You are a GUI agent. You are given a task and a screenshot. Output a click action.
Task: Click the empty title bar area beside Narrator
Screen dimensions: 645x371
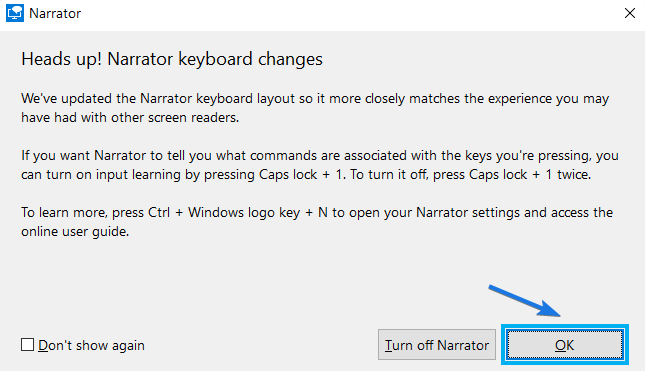[x=350, y=14]
